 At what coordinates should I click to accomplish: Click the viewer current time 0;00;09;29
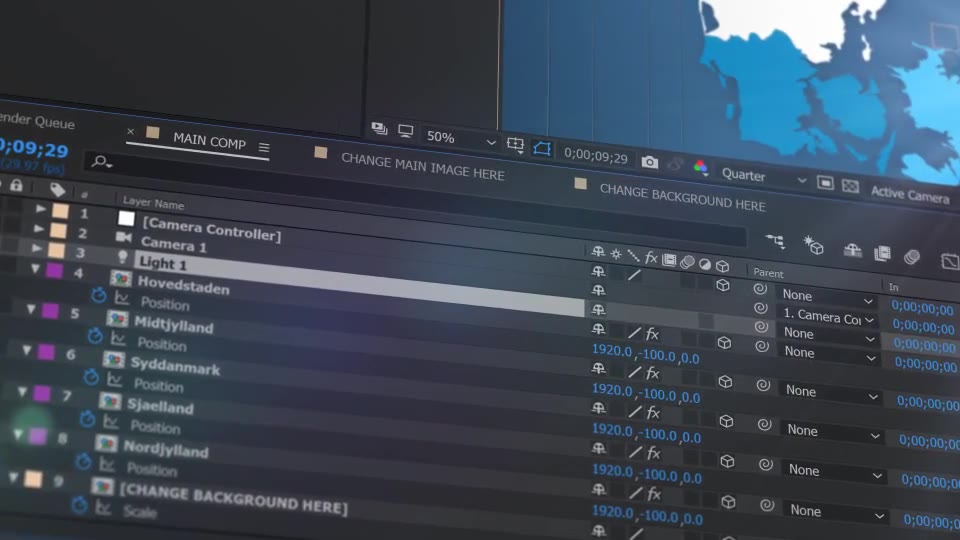tap(595, 157)
